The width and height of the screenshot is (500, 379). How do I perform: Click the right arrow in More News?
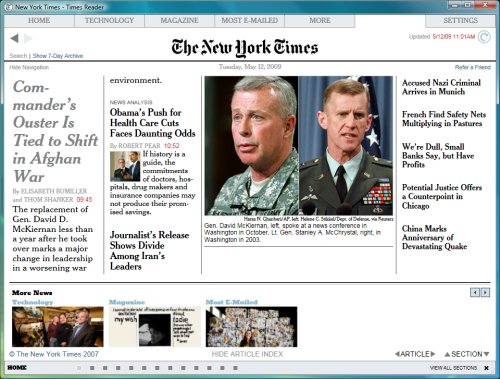[485, 292]
